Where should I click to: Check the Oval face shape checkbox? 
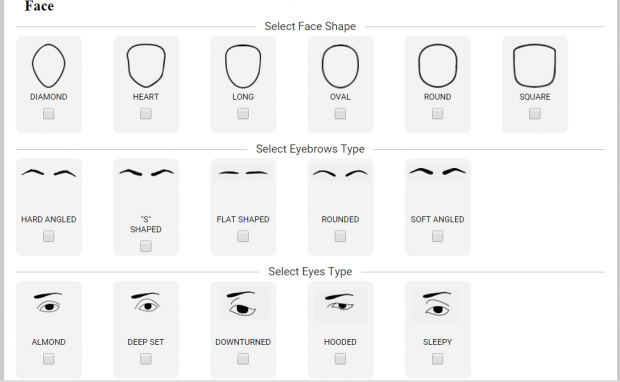pyautogui.click(x=340, y=114)
